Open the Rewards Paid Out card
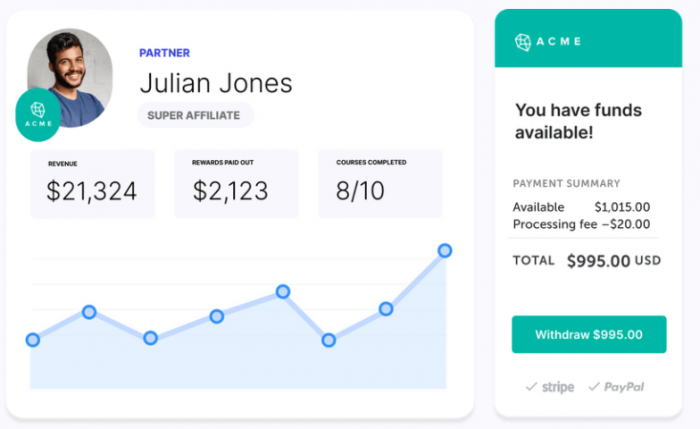The image size is (700, 429). tap(236, 184)
